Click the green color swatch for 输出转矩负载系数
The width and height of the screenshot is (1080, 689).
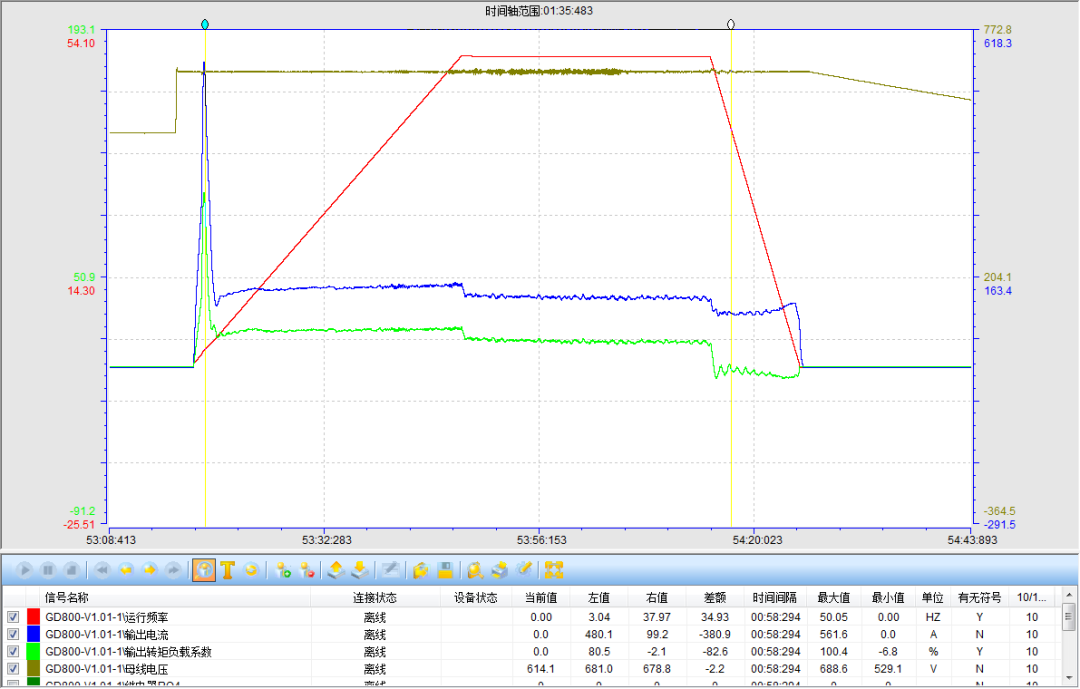tap(33, 652)
